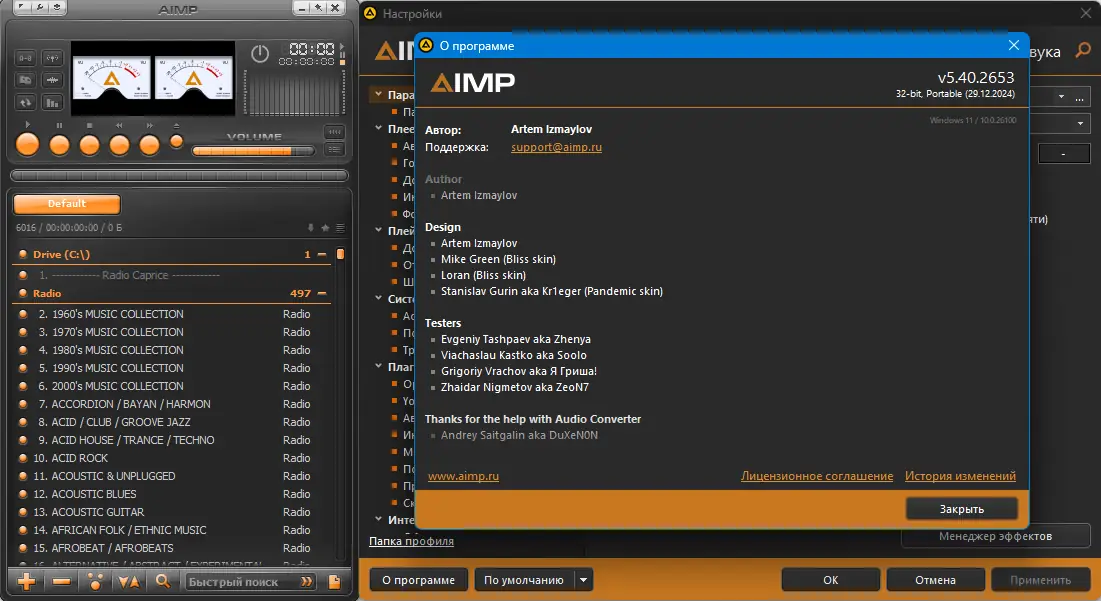Select the Default playlist tab

(x=67, y=204)
